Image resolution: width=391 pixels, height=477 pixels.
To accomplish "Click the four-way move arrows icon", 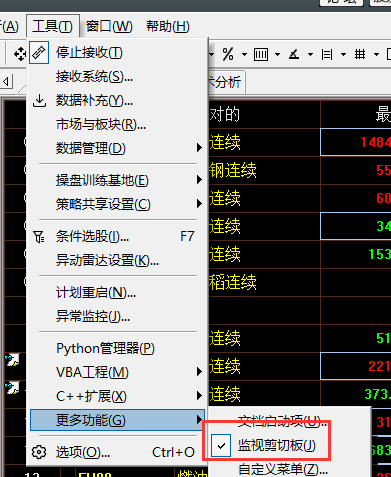I will coord(20,54).
